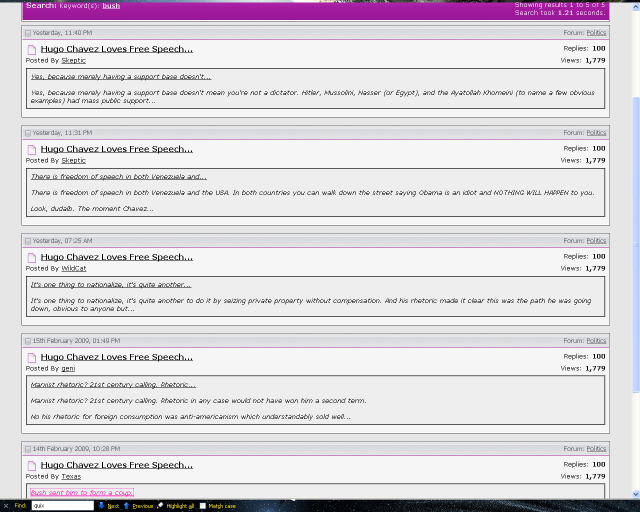The width and height of the screenshot is (640, 512).
Task: Click thread page icon in Yesterday 11:31 PM result
Action: tap(32, 150)
